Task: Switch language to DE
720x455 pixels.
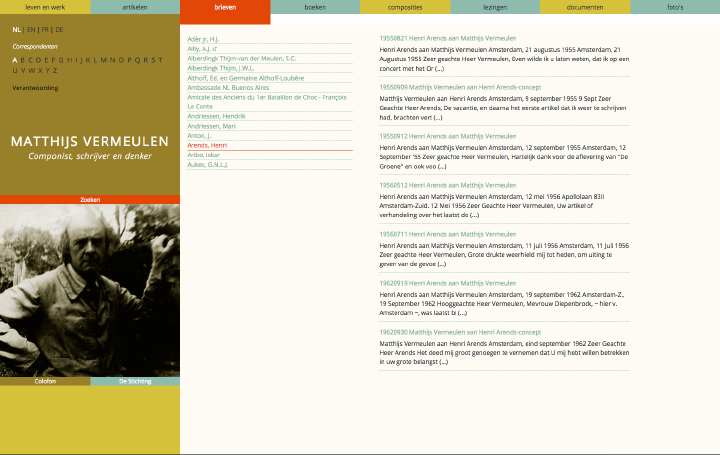Action: coord(59,30)
